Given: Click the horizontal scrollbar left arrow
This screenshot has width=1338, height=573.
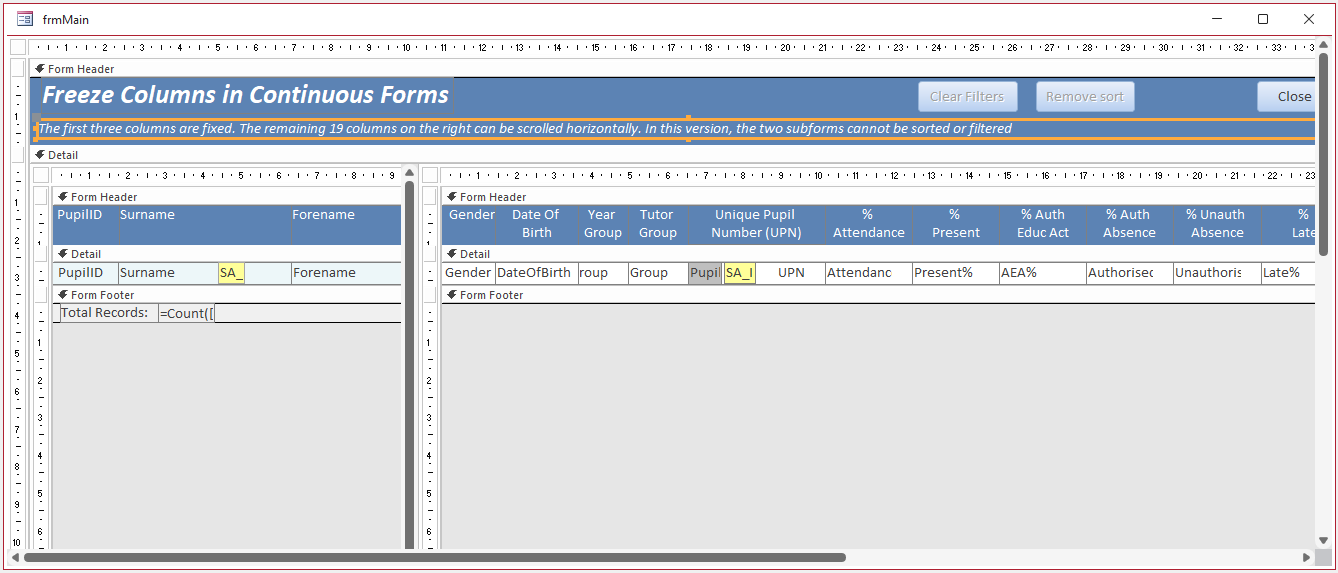Looking at the screenshot, I should 15,557.
